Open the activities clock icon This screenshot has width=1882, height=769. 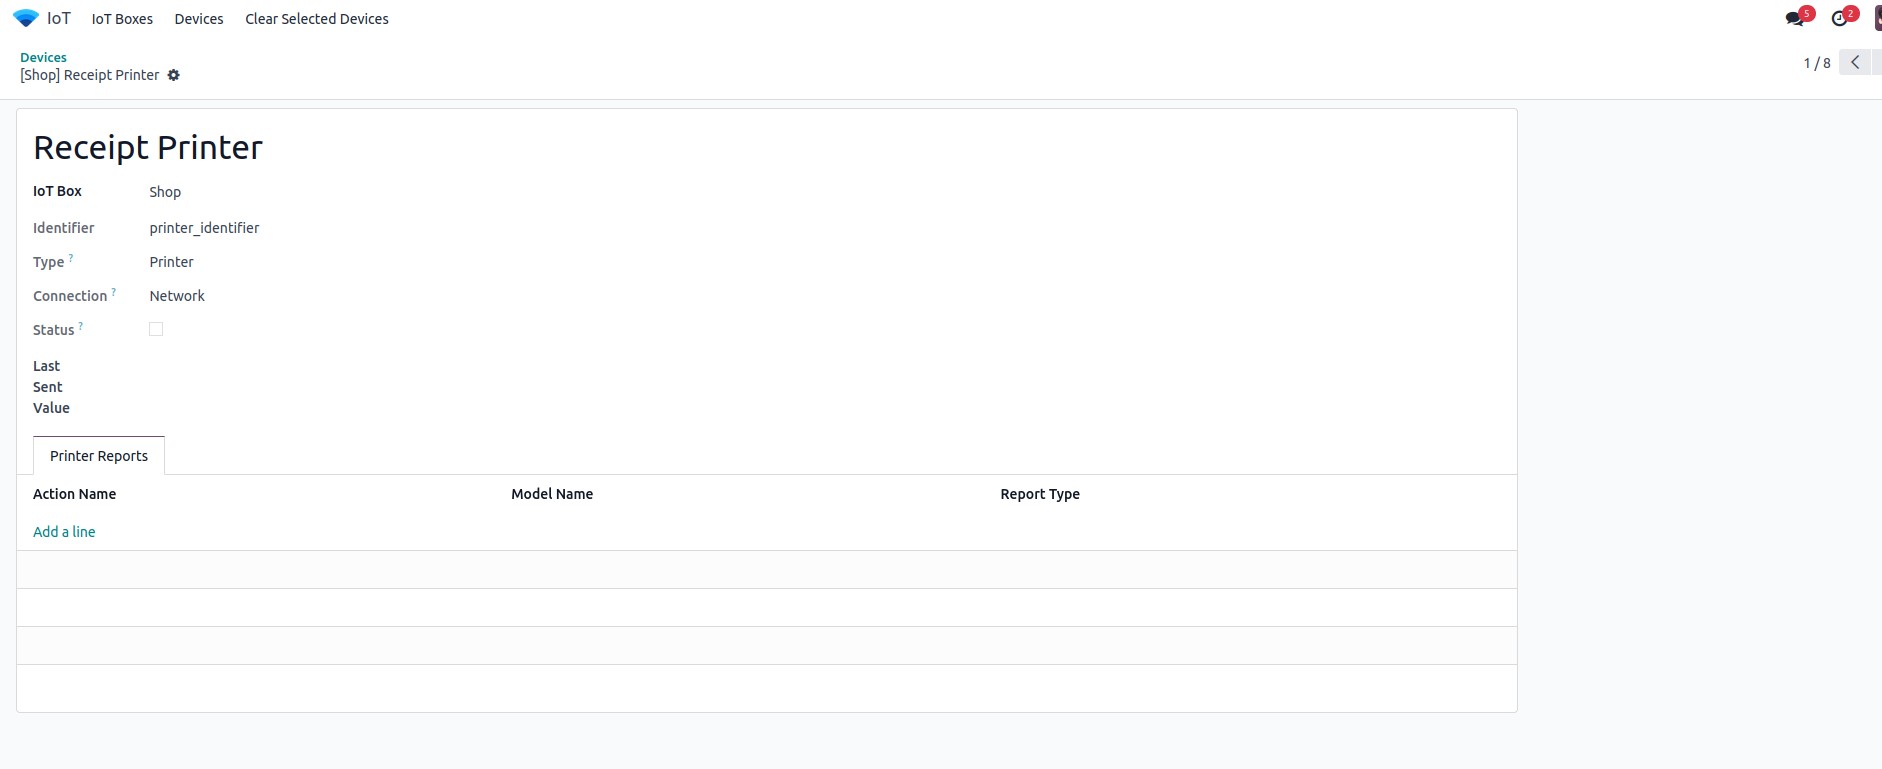1840,18
